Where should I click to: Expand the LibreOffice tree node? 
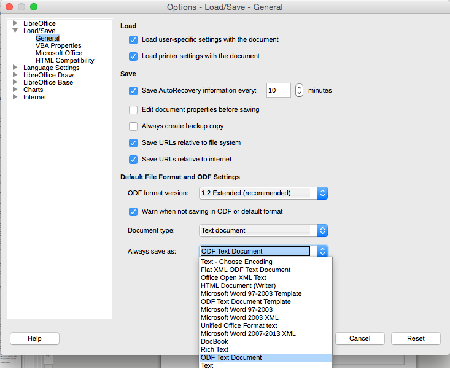15,23
